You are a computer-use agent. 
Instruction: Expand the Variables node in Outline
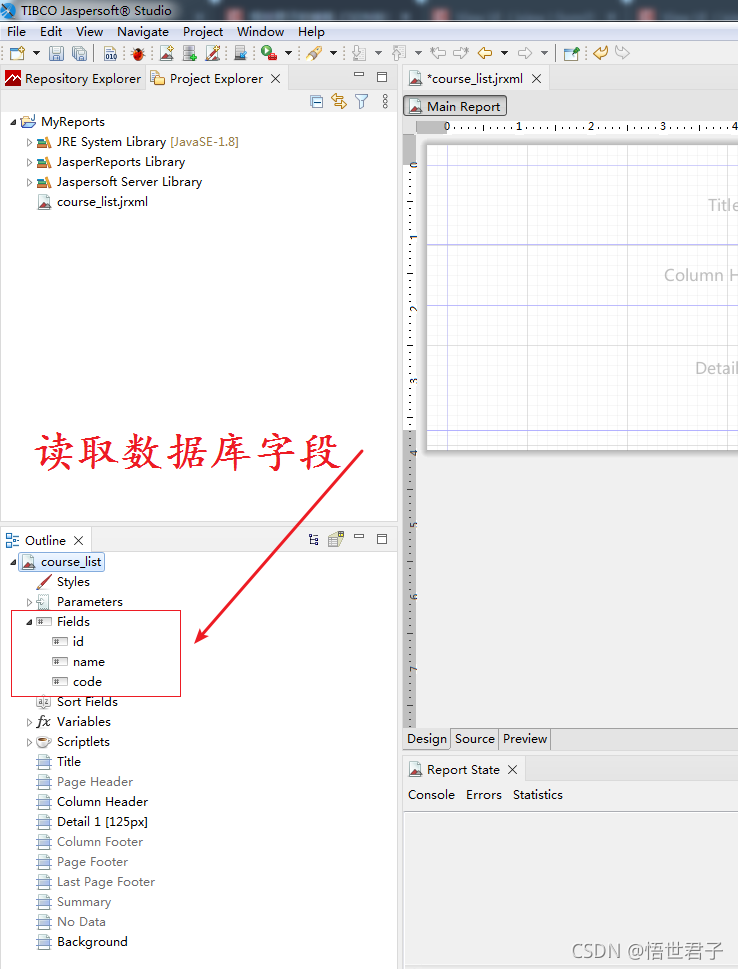tap(29, 722)
